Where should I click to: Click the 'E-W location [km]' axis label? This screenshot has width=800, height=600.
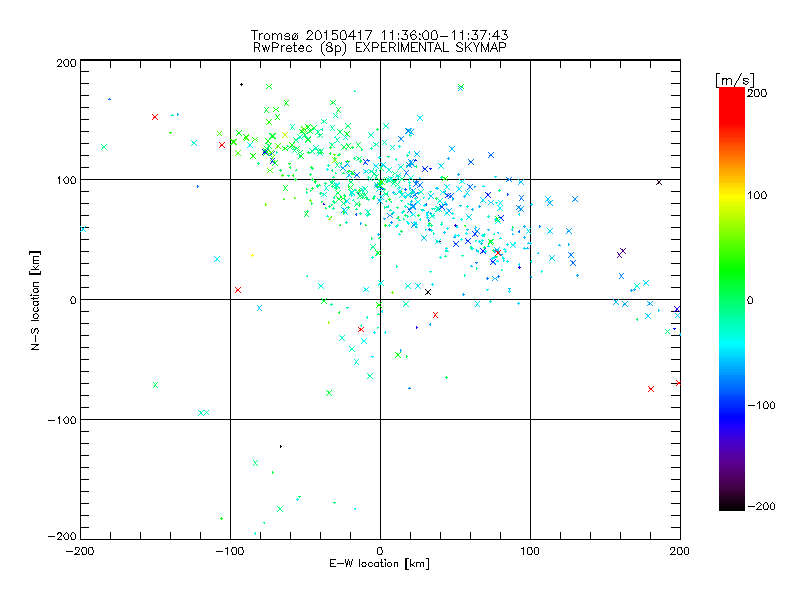point(379,564)
